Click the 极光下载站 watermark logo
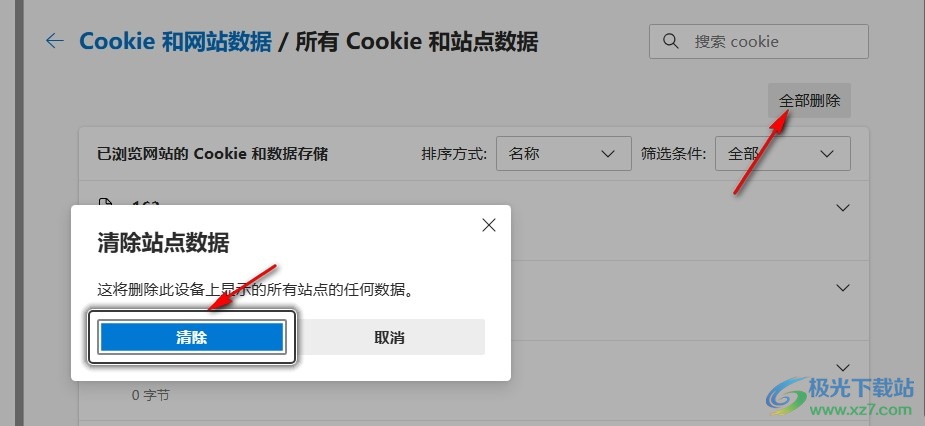 (841, 396)
